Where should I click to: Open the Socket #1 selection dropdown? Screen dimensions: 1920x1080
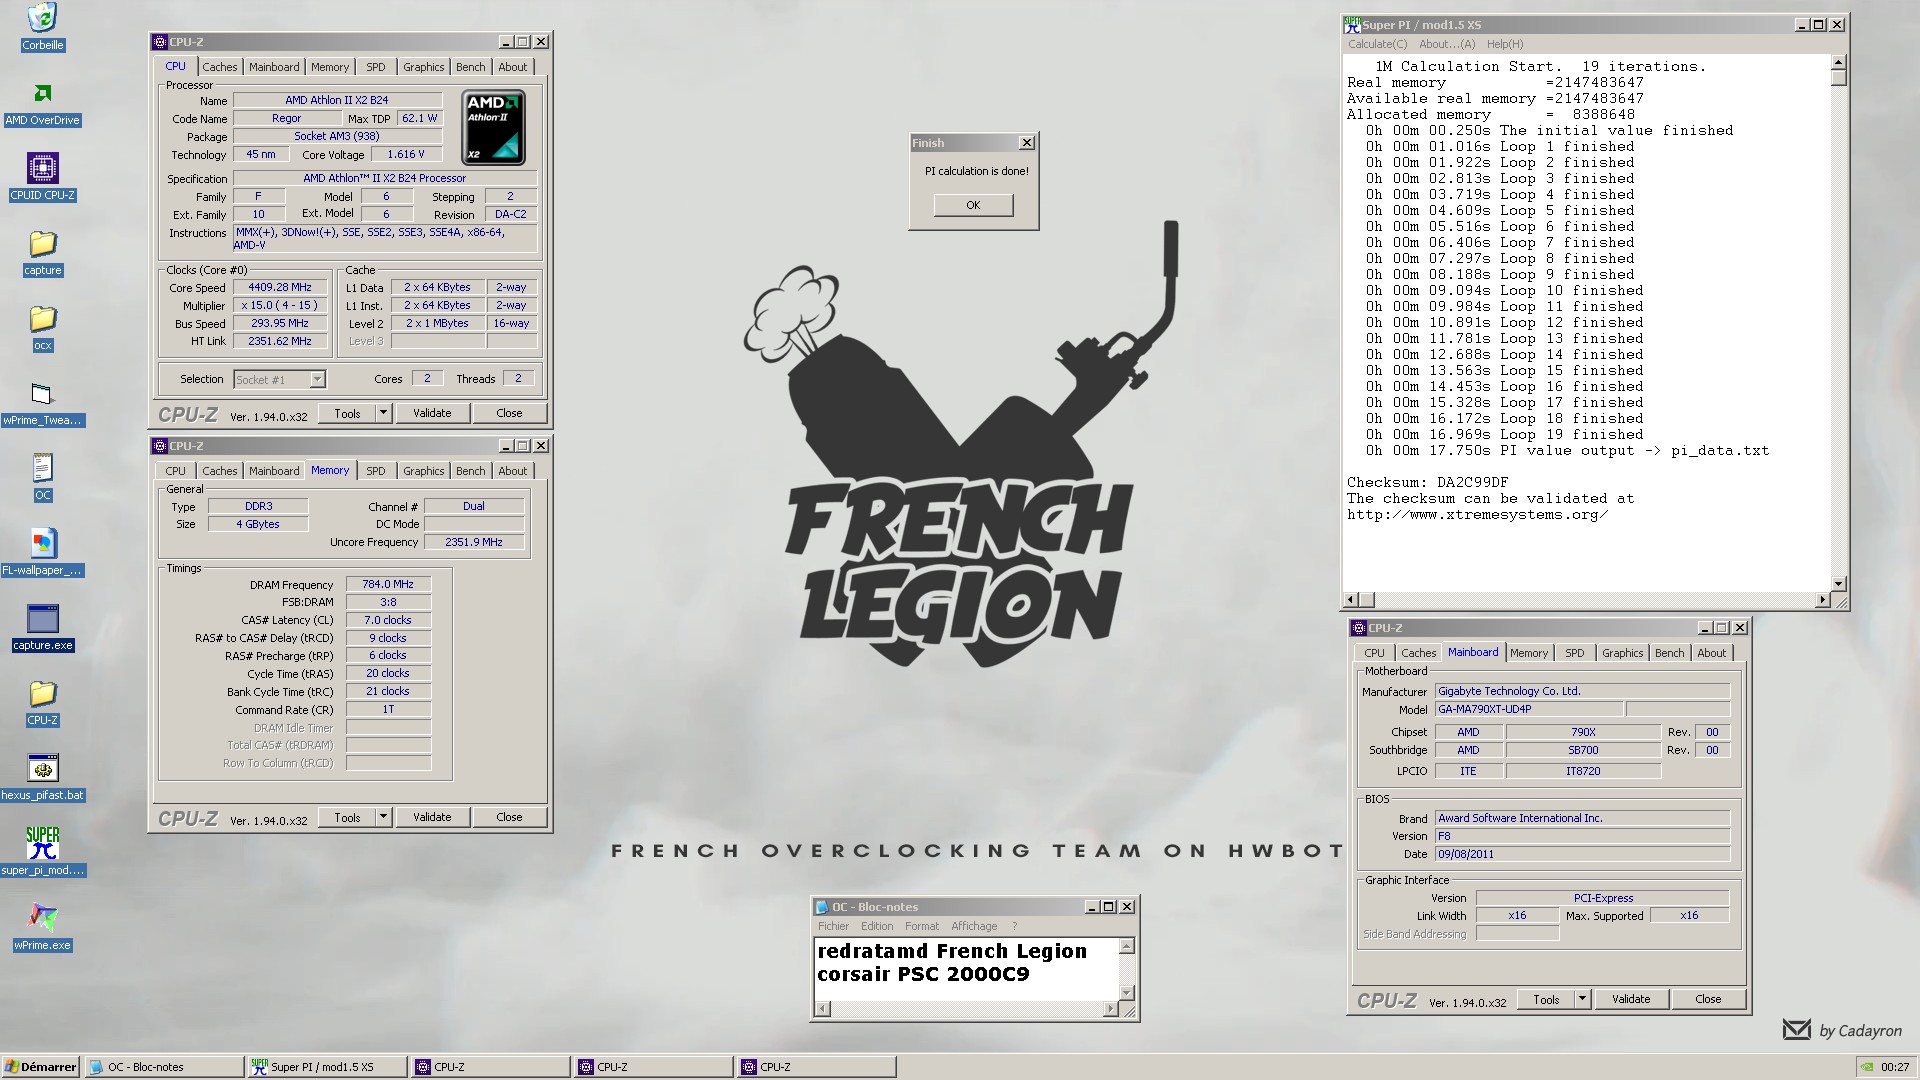tap(279, 380)
